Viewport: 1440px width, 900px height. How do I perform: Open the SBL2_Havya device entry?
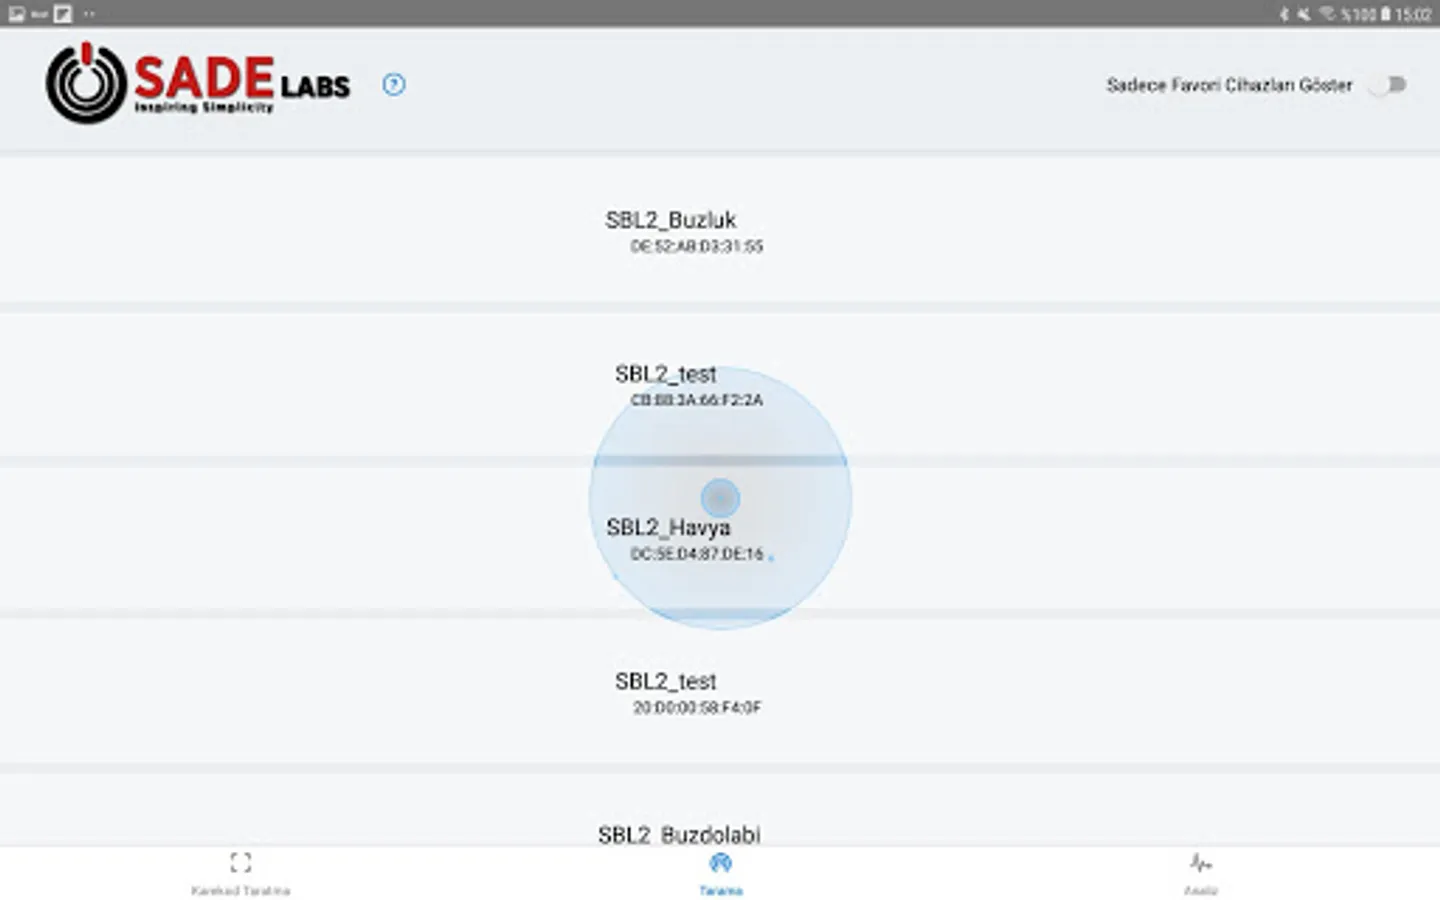668,528
